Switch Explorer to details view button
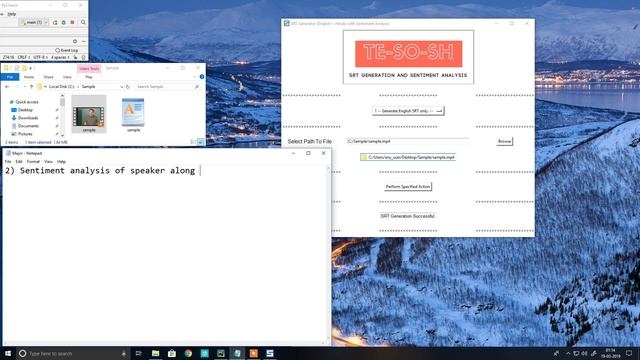The height and width of the screenshot is (360, 640). pyautogui.click(x=193, y=142)
